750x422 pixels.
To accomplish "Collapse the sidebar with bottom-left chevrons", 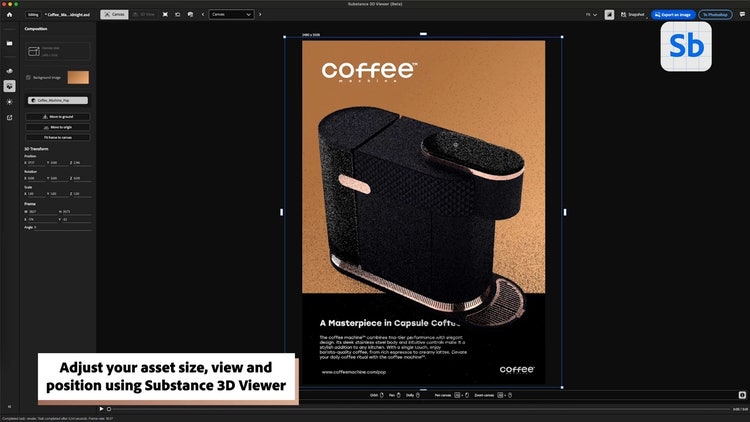I will pyautogui.click(x=9, y=407).
